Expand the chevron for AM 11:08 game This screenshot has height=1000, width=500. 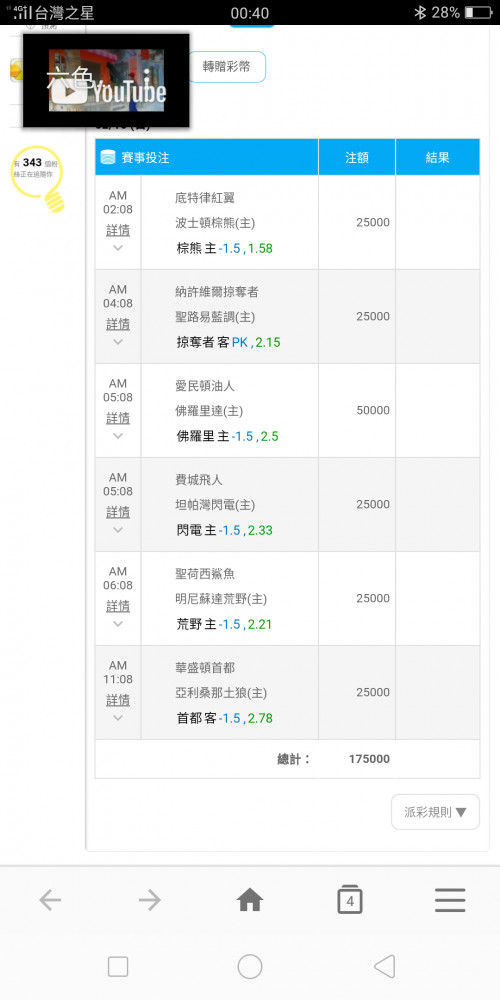[x=118, y=718]
